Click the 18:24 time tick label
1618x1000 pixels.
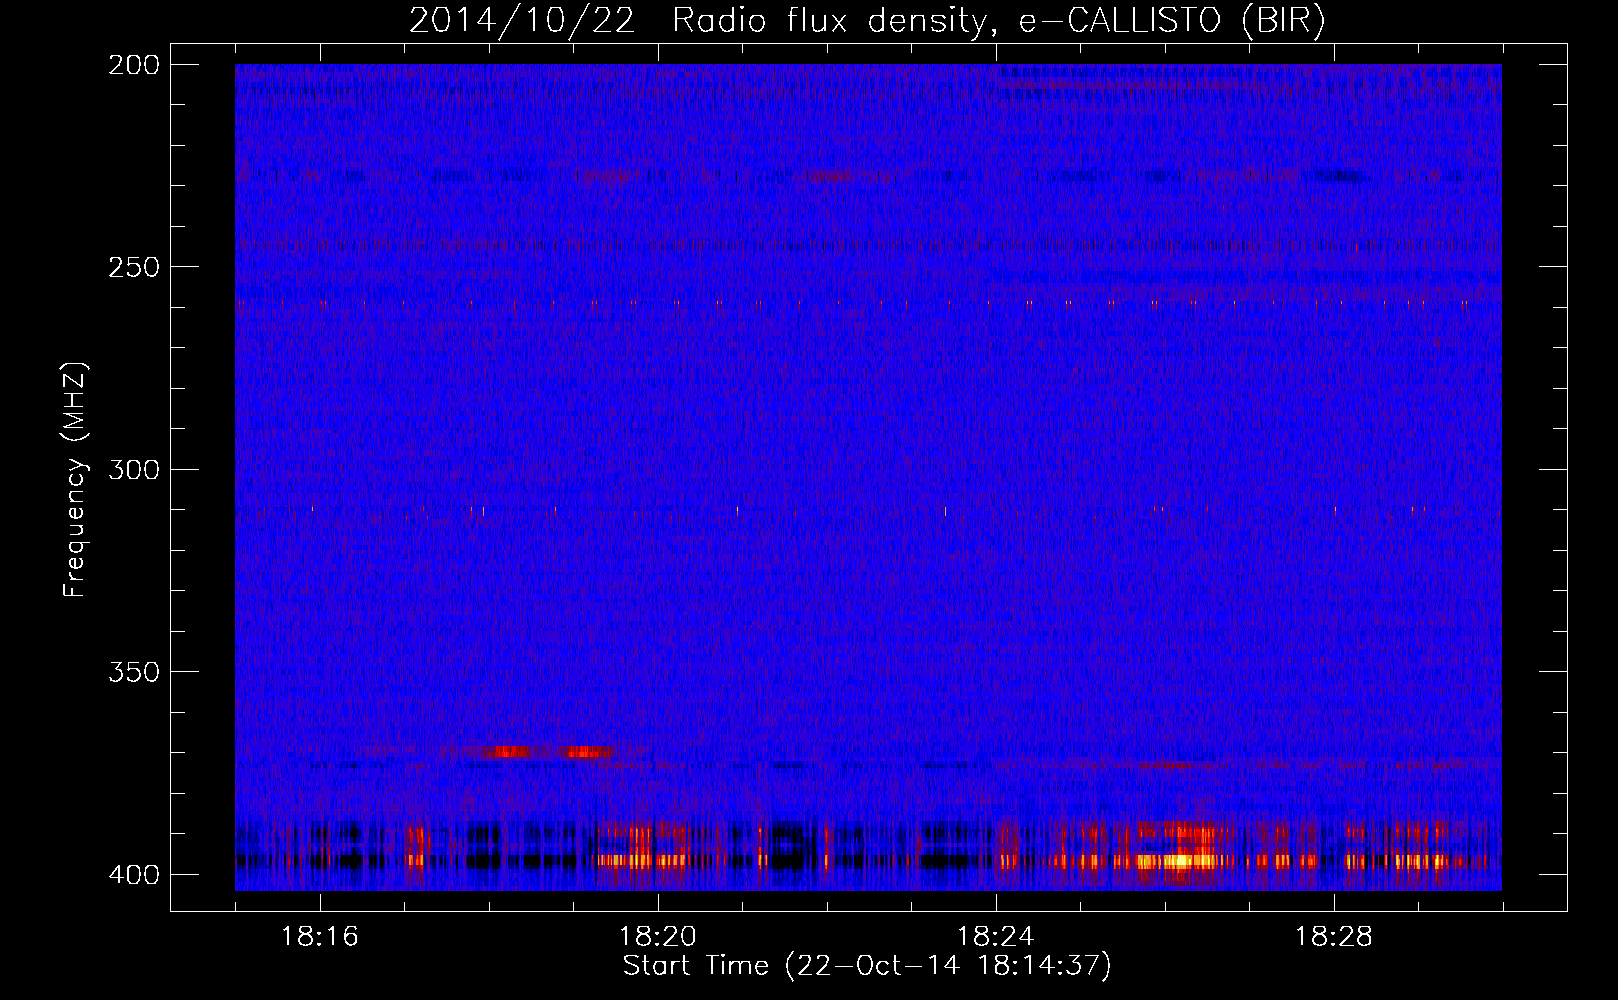996,936
